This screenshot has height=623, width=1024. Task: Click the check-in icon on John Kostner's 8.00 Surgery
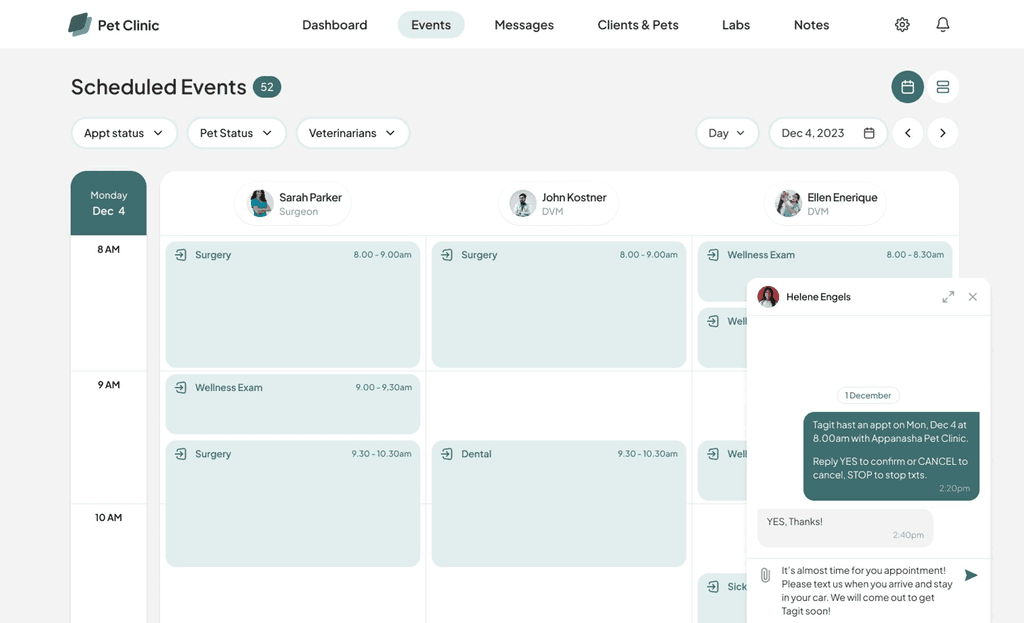point(447,255)
